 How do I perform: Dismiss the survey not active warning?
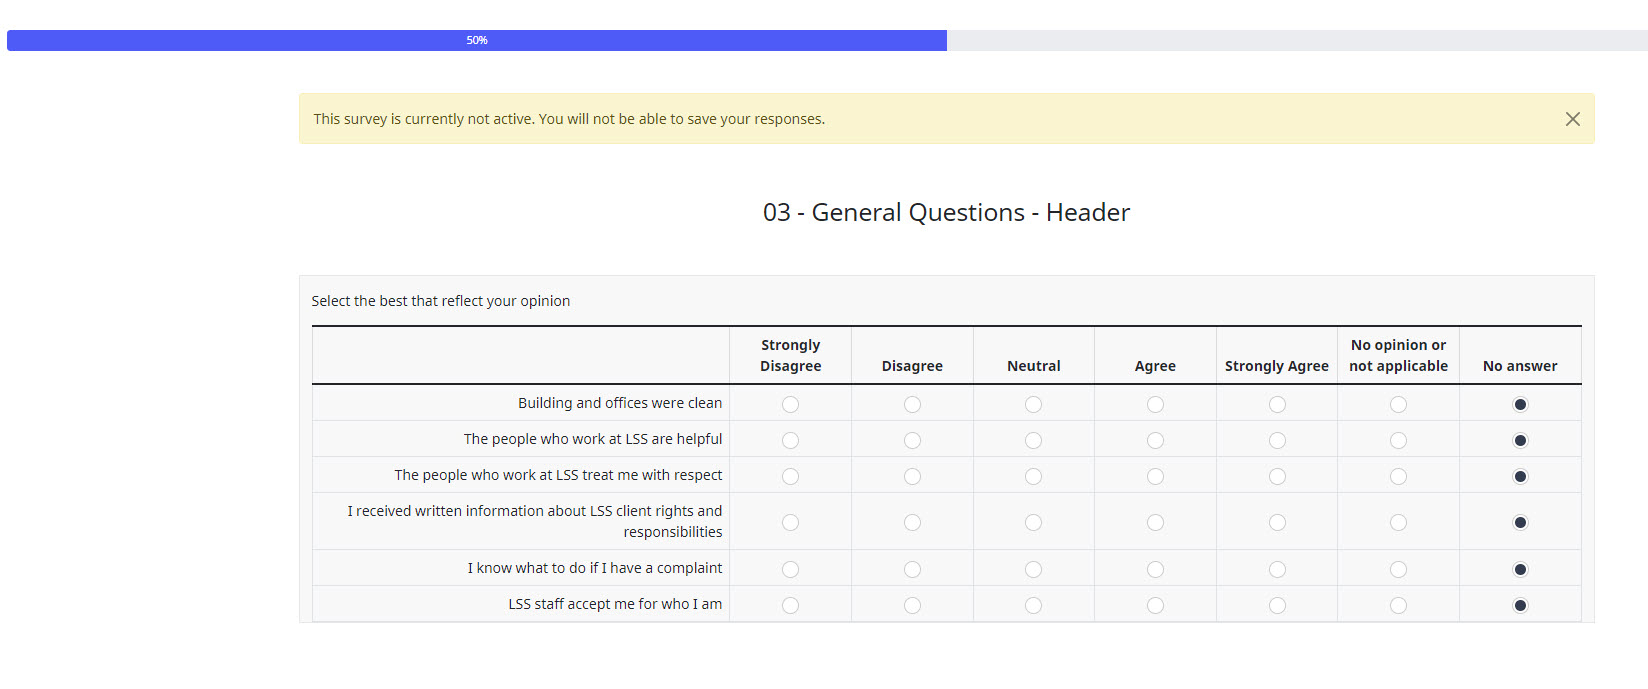[x=1572, y=119]
